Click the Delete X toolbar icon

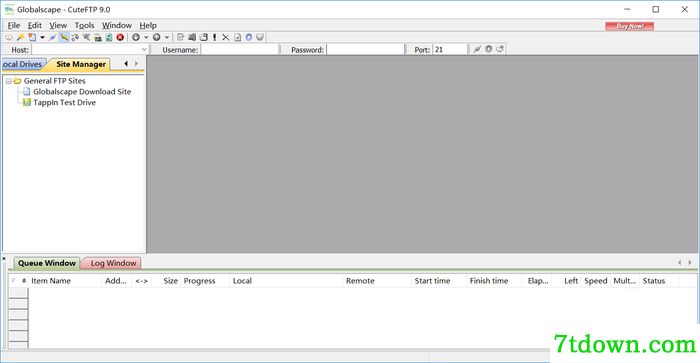(225, 38)
